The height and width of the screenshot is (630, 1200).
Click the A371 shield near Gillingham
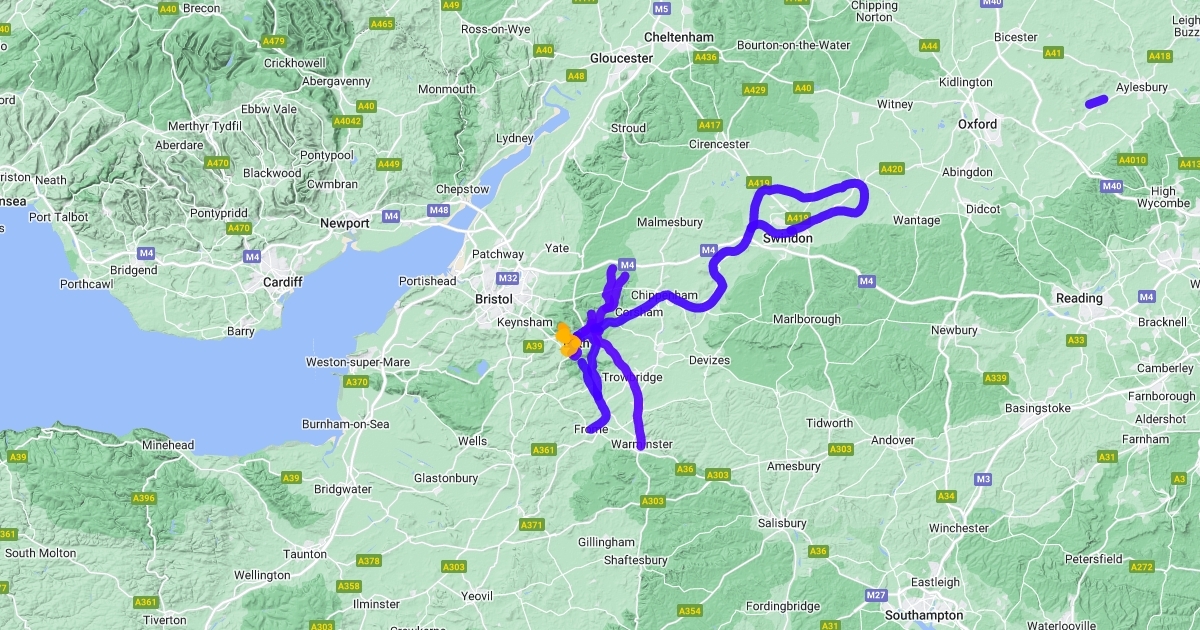532,525
